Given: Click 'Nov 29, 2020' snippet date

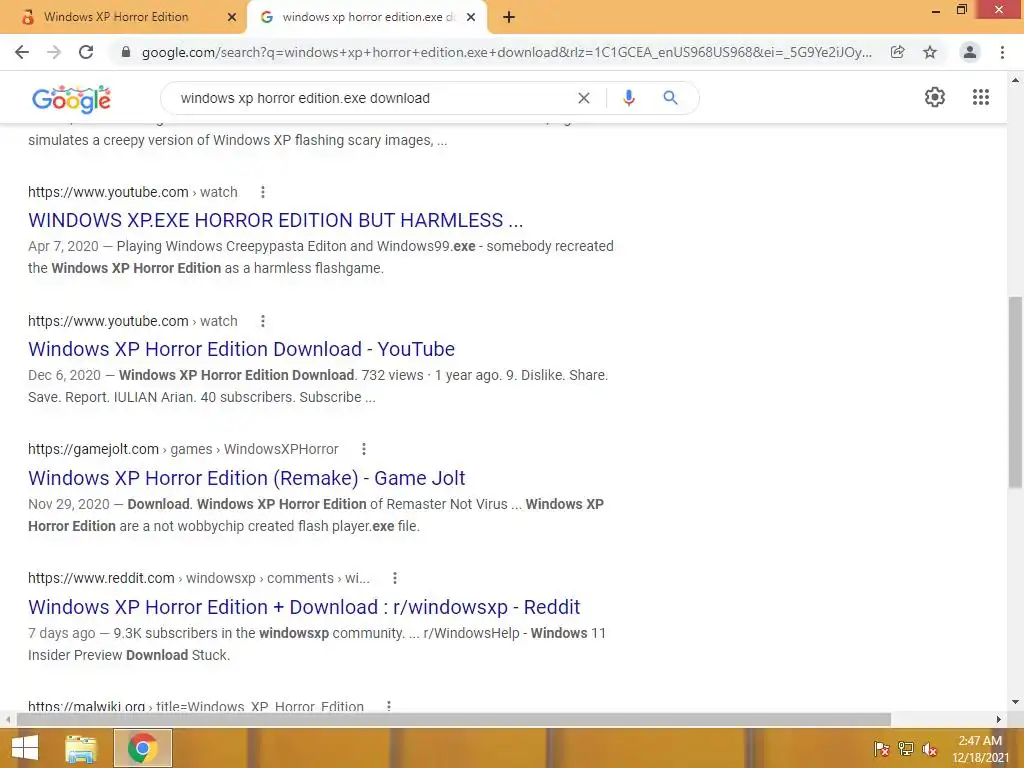Looking at the screenshot, I should (x=69, y=504).
